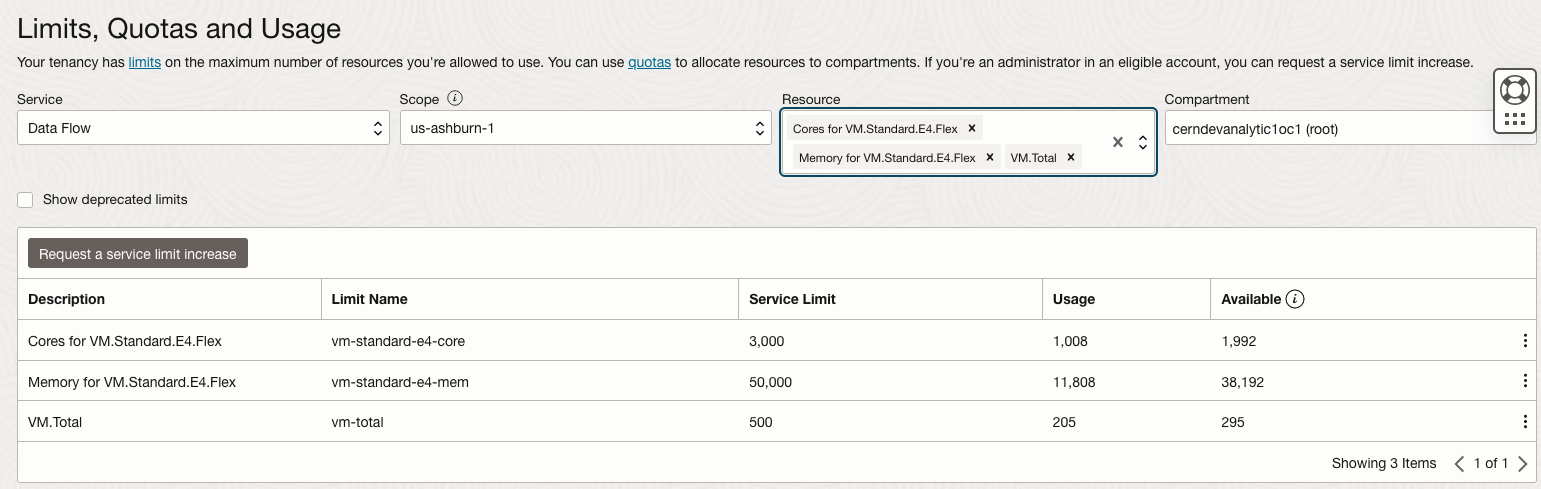Image resolution: width=1541 pixels, height=489 pixels.
Task: Open the support lifebuoy help icon
Action: click(x=1514, y=90)
